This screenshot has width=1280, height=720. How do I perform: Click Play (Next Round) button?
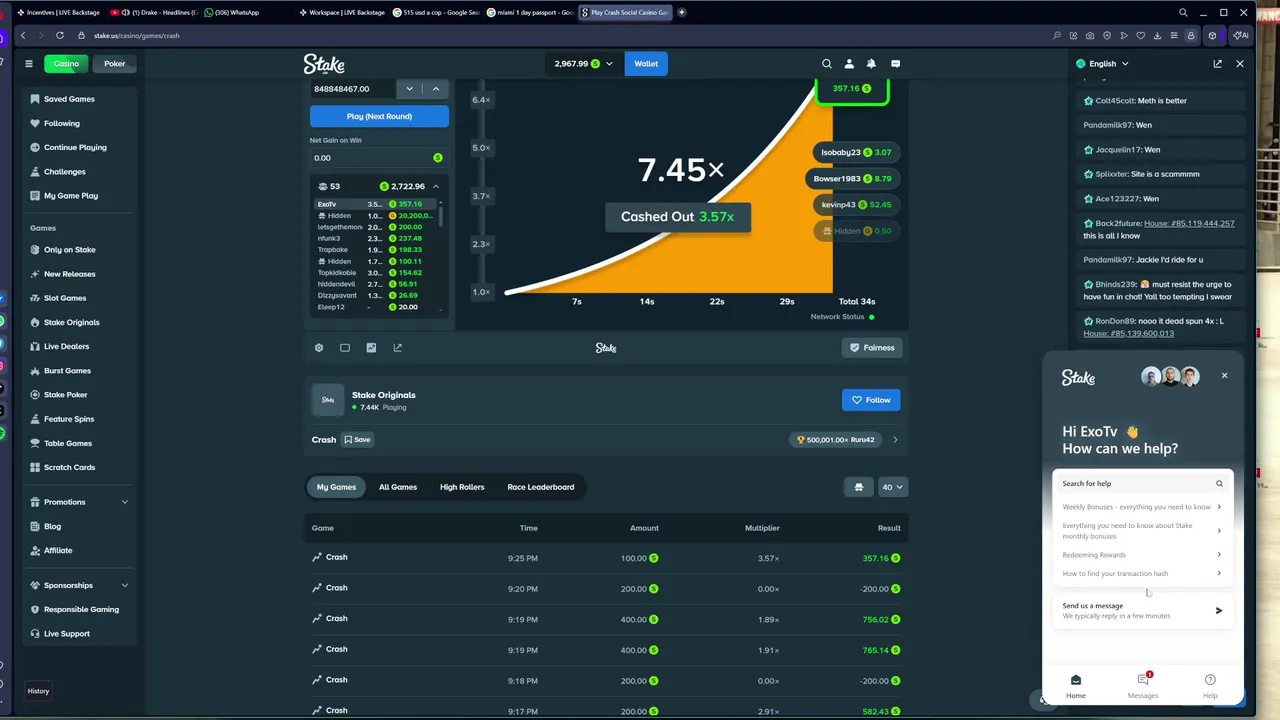(x=379, y=117)
